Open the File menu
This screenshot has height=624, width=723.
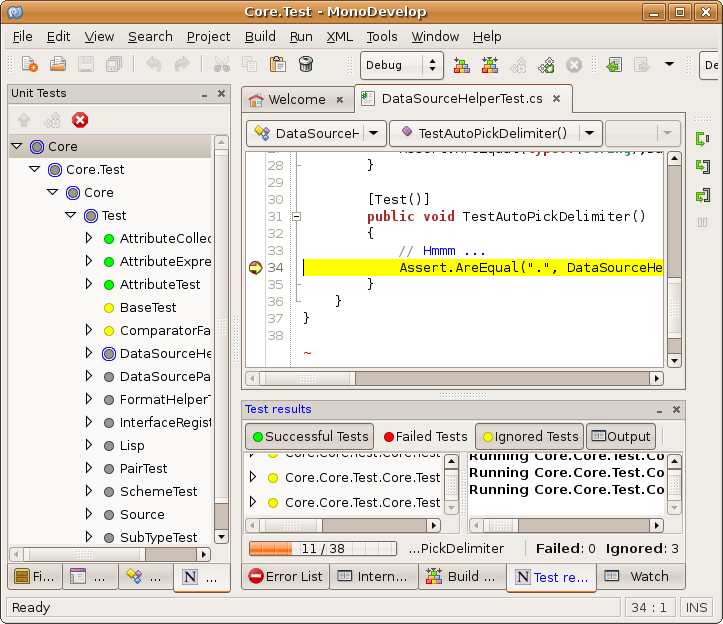coord(23,36)
